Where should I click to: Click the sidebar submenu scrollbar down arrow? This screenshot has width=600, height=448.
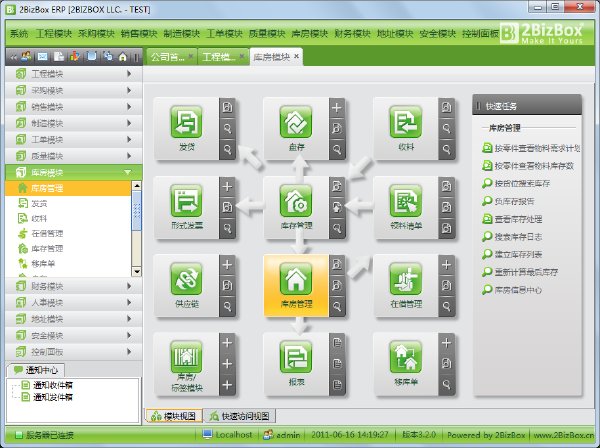tap(137, 272)
